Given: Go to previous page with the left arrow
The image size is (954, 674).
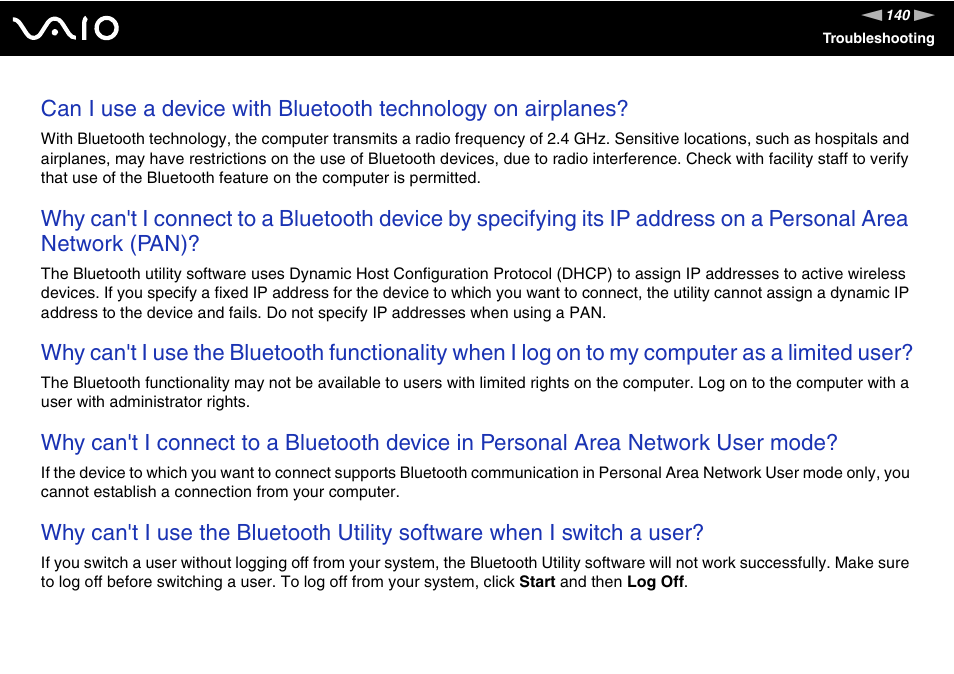Looking at the screenshot, I should 872,15.
